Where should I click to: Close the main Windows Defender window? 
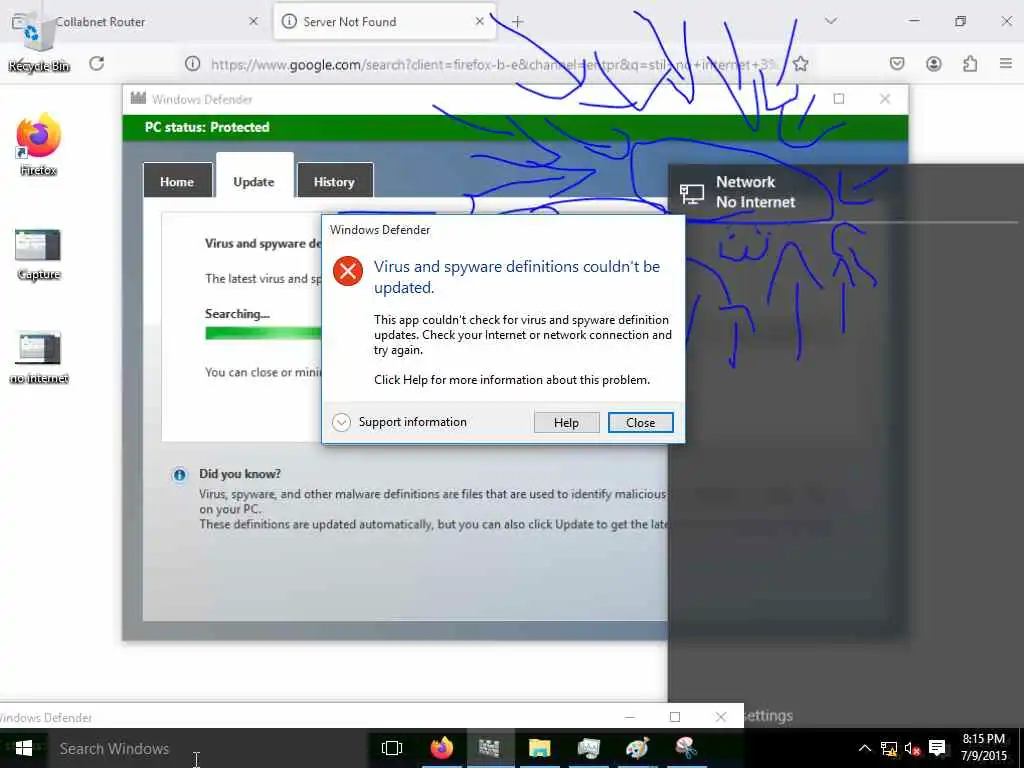tap(885, 99)
